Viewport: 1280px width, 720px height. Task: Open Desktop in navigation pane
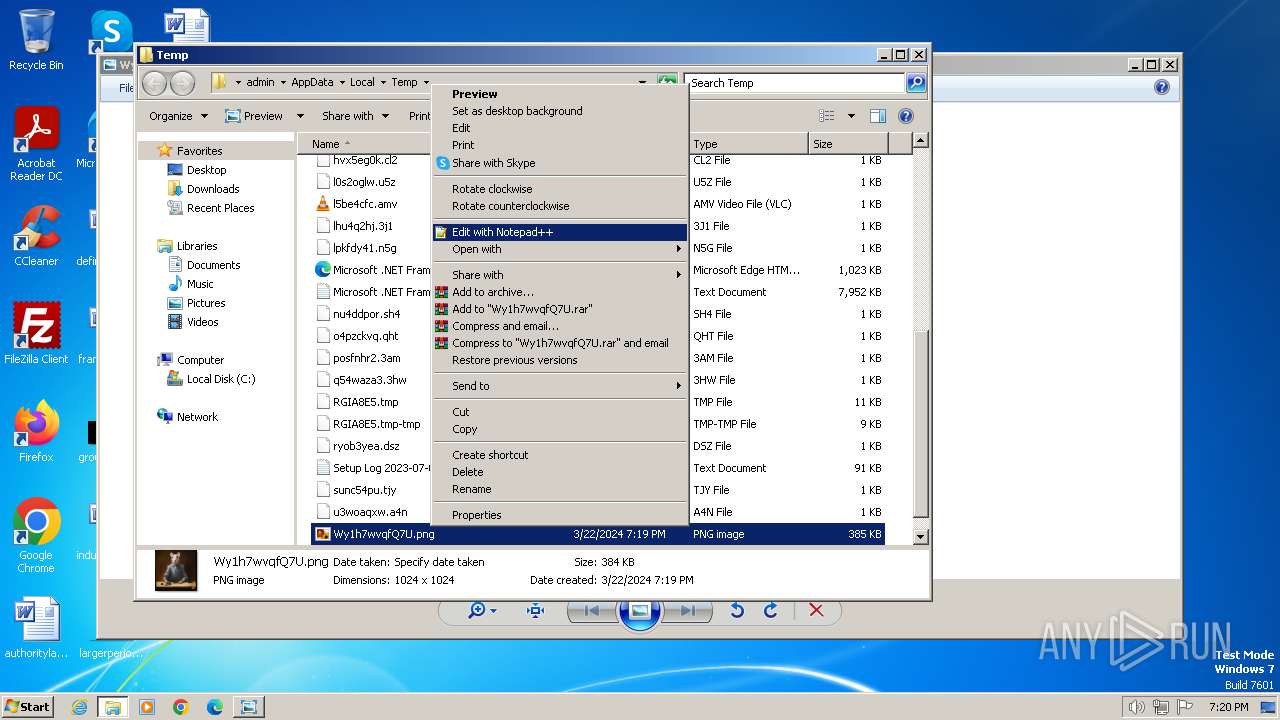pyautogui.click(x=206, y=170)
